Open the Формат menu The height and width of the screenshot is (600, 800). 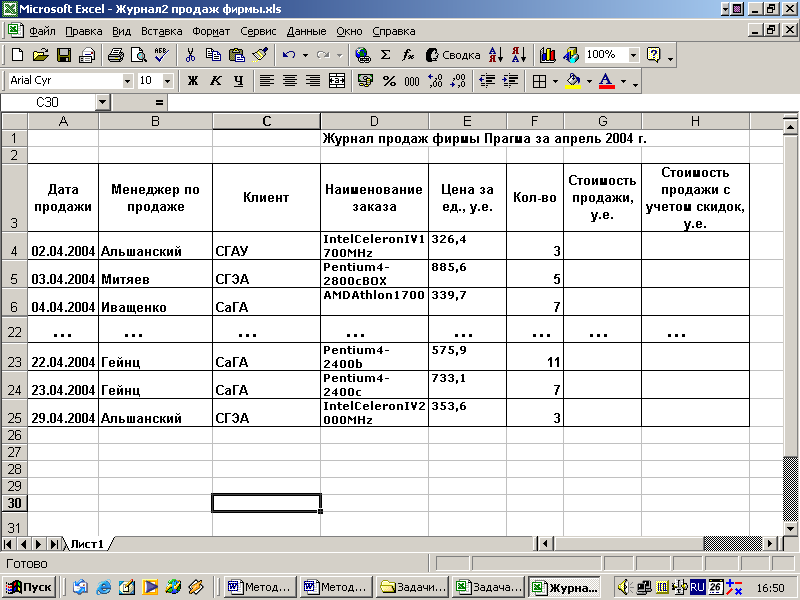tap(211, 31)
